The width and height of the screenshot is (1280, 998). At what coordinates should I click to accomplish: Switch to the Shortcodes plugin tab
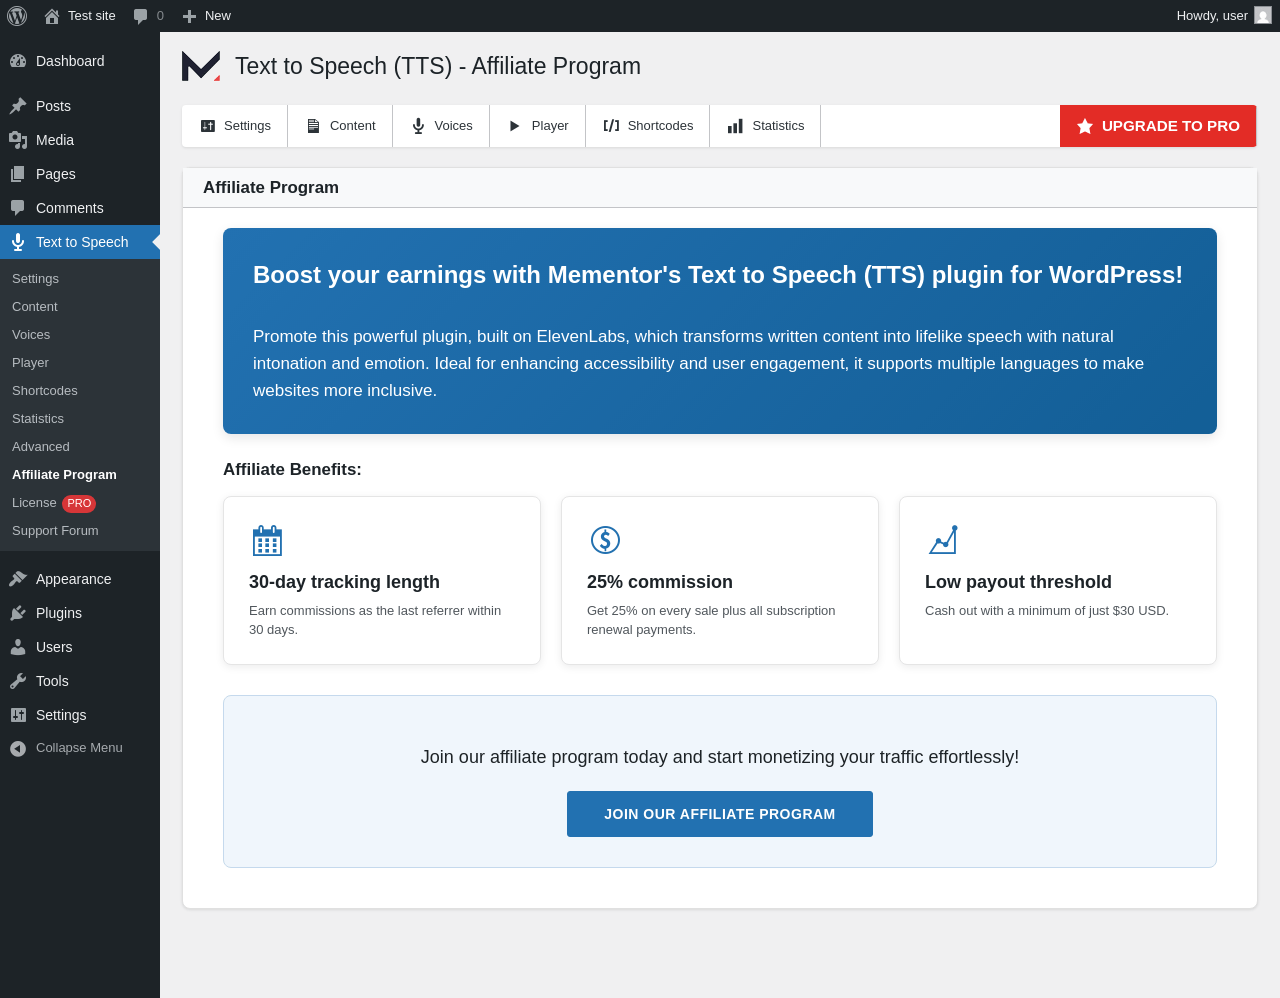pos(648,126)
